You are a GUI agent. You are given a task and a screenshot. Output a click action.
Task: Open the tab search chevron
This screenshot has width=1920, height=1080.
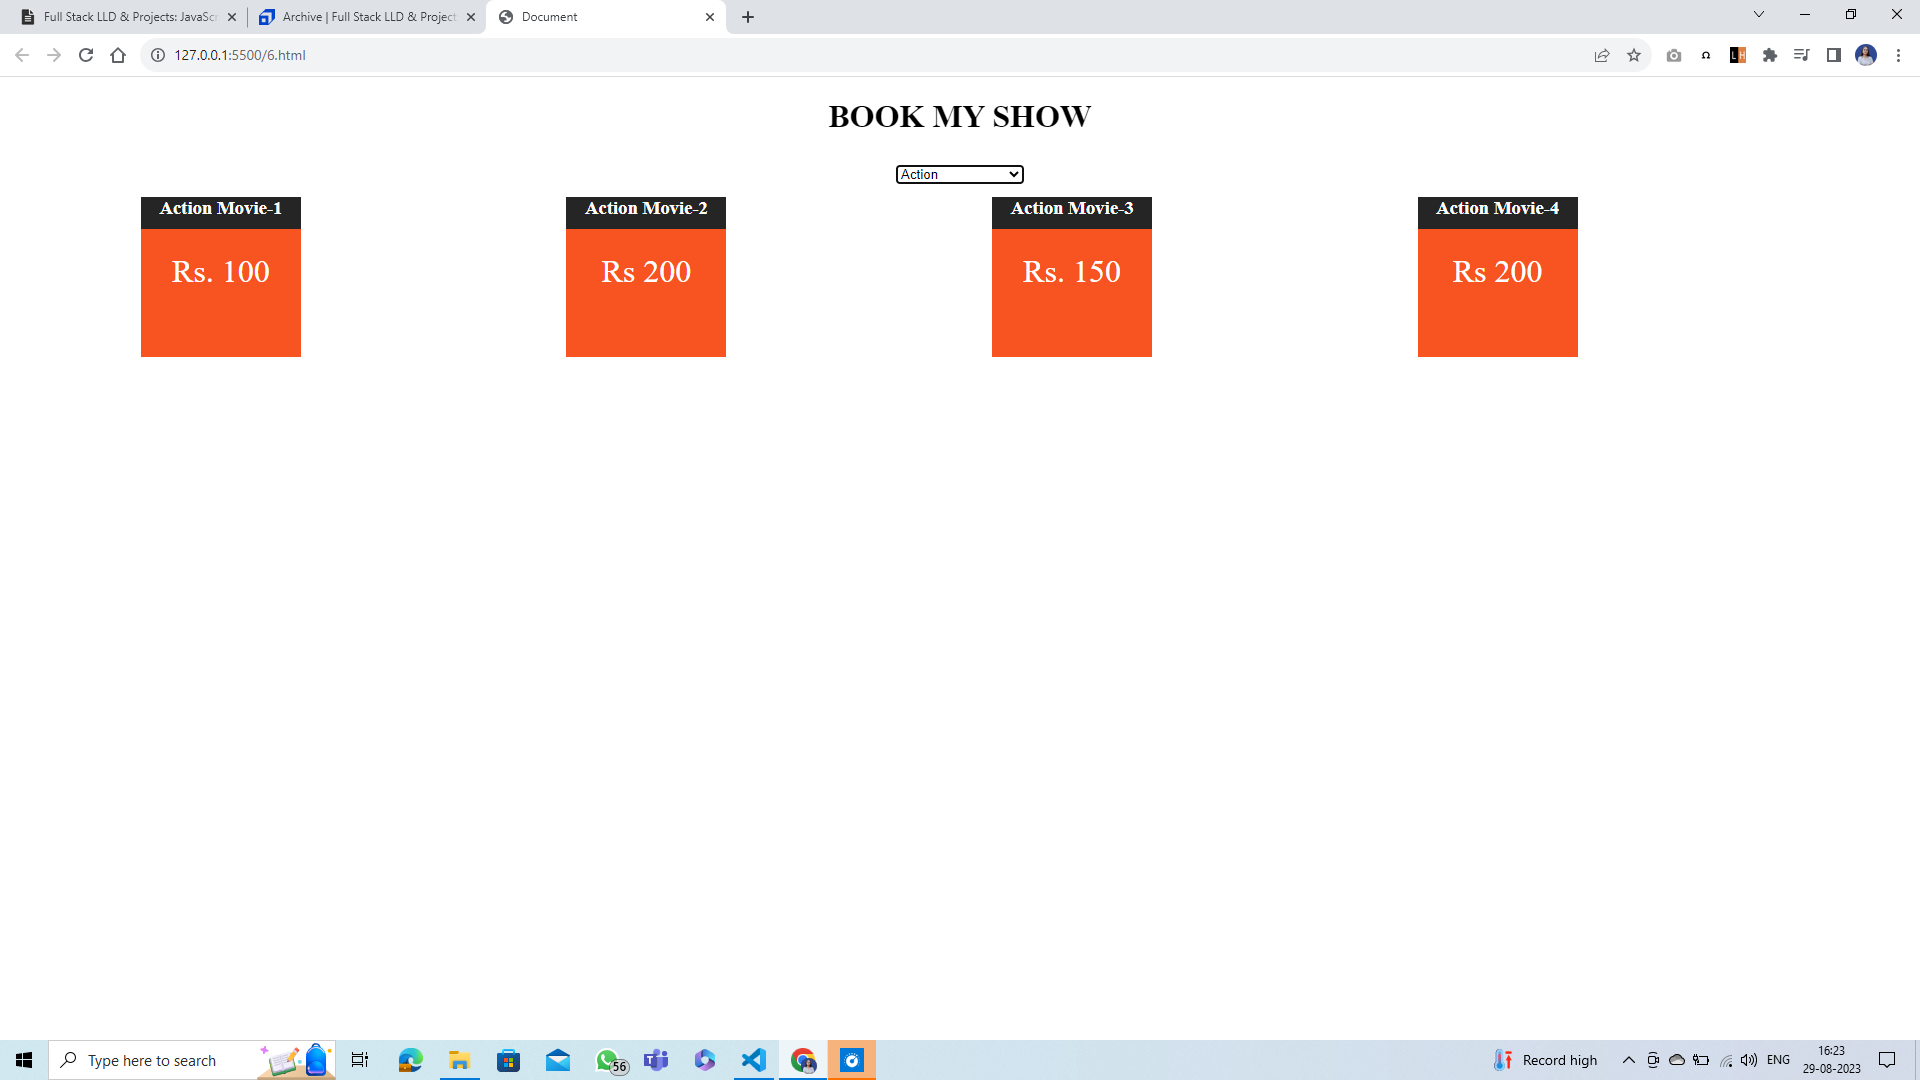pos(1759,14)
